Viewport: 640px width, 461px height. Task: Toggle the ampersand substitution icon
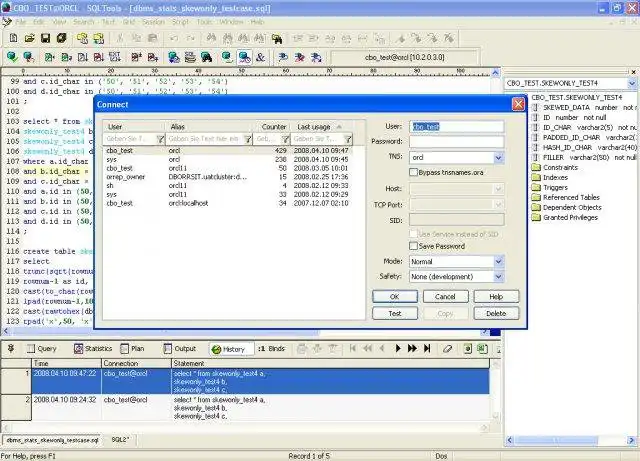[260, 57]
